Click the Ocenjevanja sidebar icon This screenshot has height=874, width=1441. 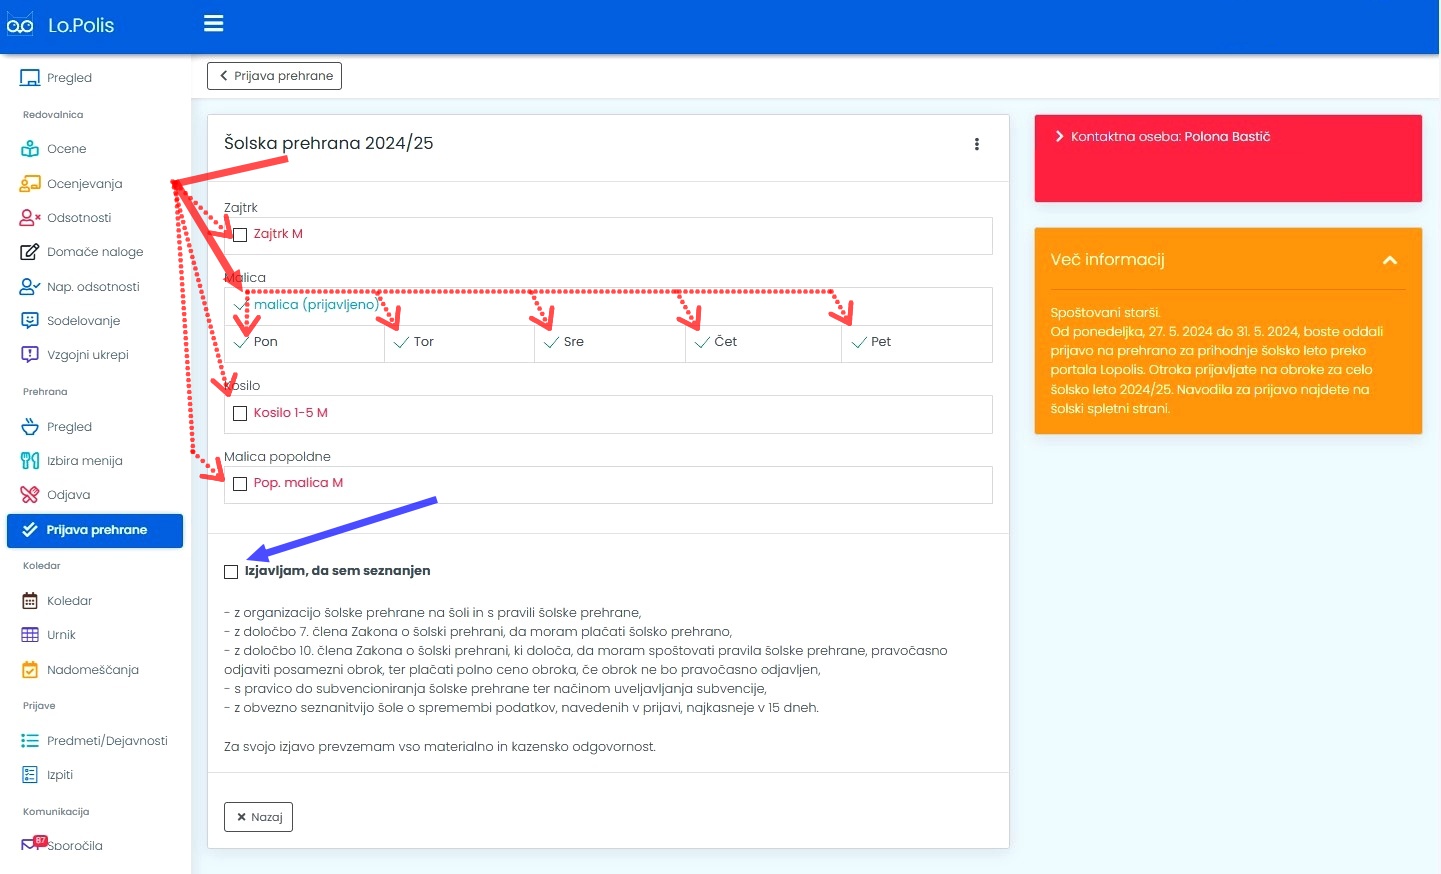(30, 184)
